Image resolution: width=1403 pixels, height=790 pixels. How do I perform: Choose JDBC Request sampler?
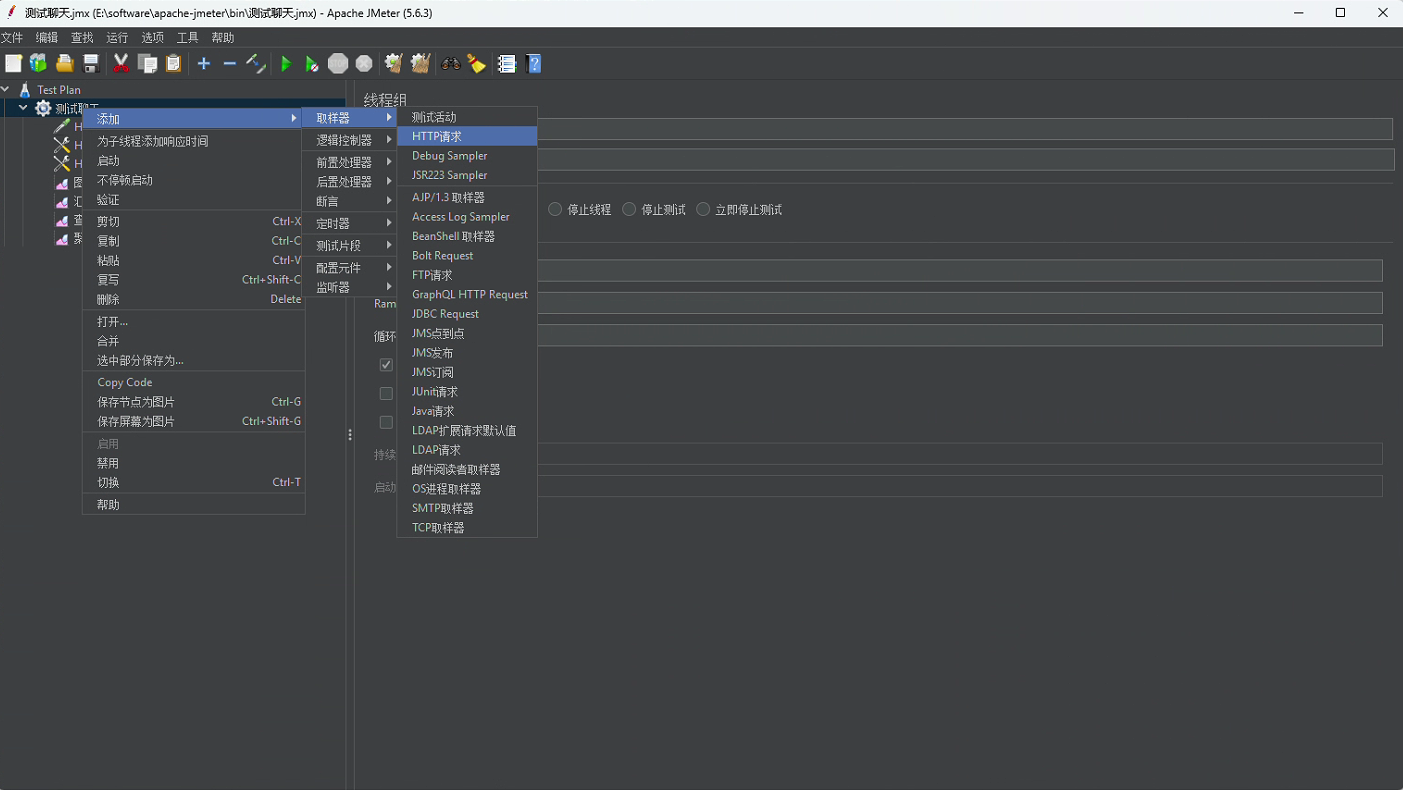click(x=446, y=313)
